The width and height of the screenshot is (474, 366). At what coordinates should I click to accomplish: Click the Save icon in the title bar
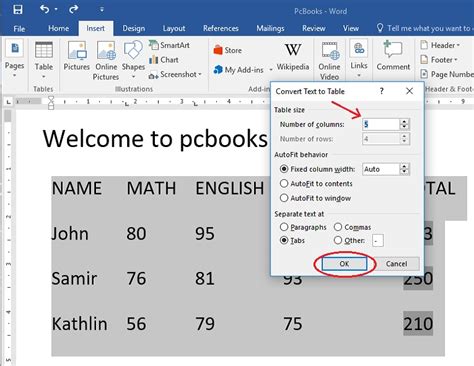click(x=18, y=9)
